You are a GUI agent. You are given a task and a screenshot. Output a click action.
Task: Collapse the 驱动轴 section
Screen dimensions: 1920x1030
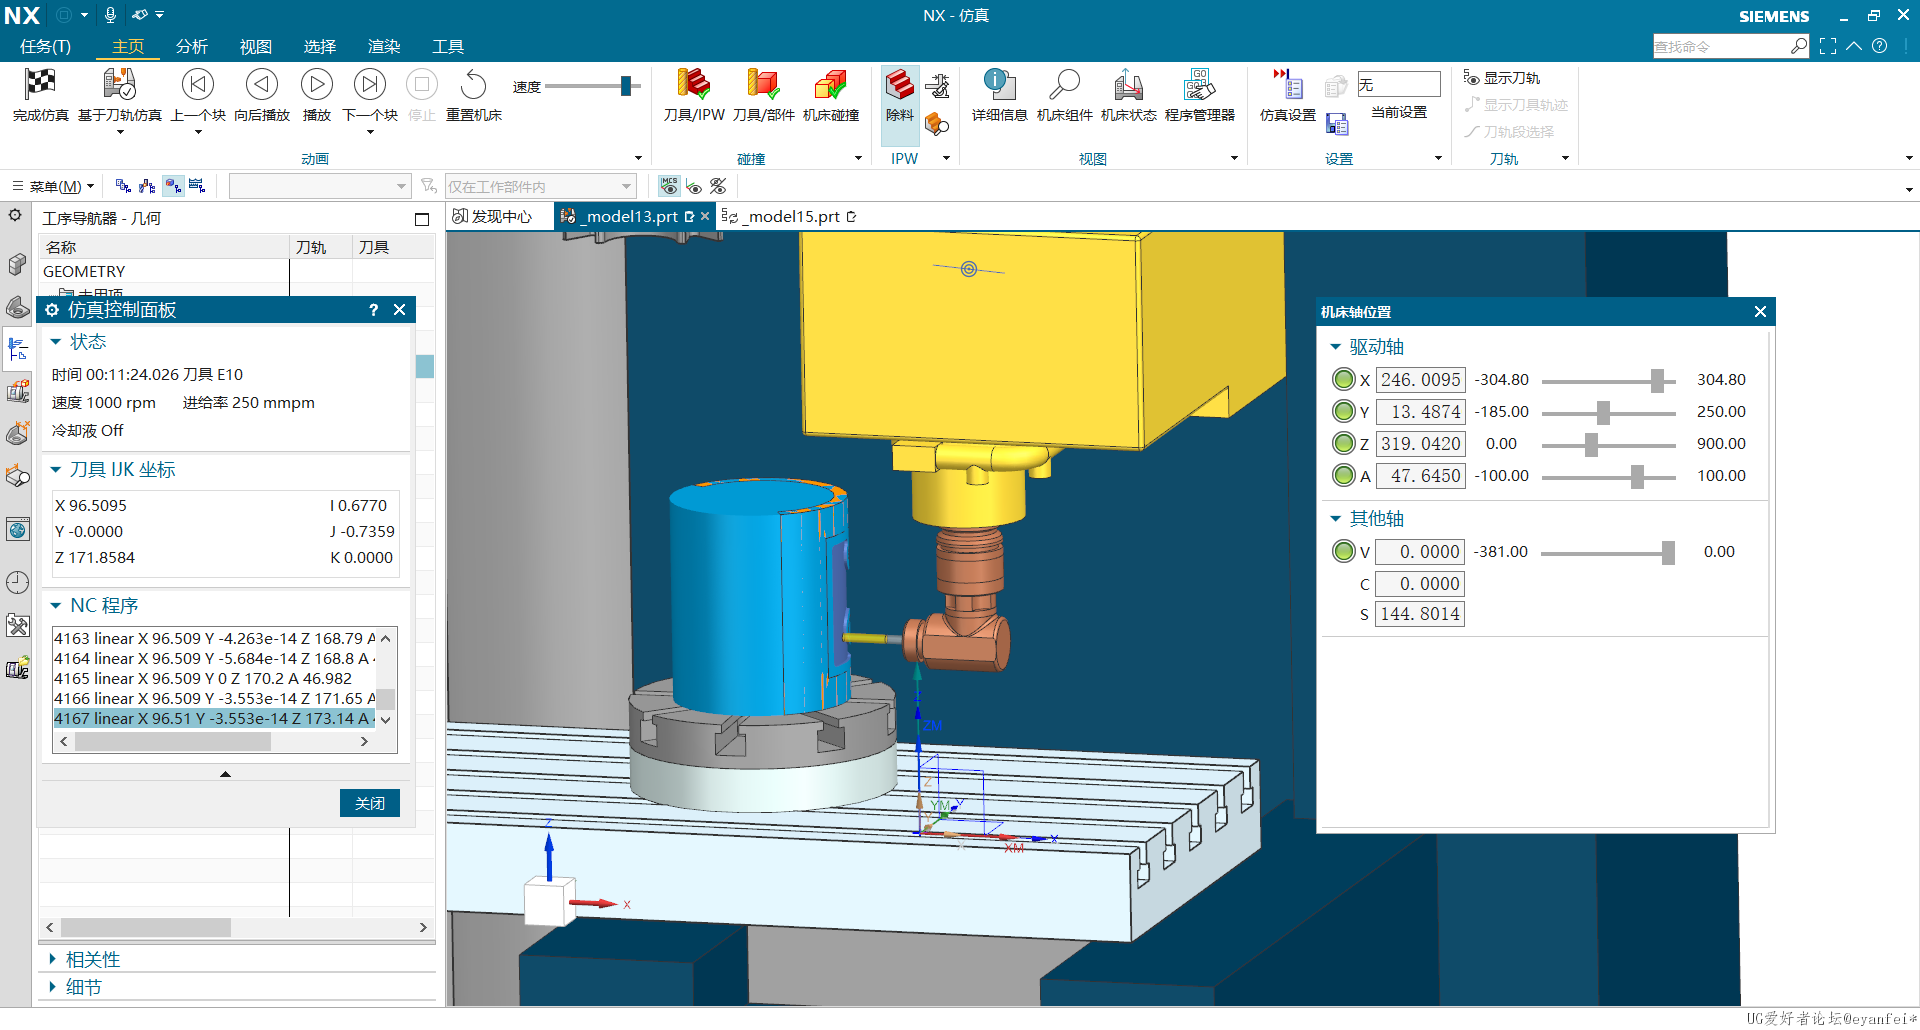[x=1335, y=347]
